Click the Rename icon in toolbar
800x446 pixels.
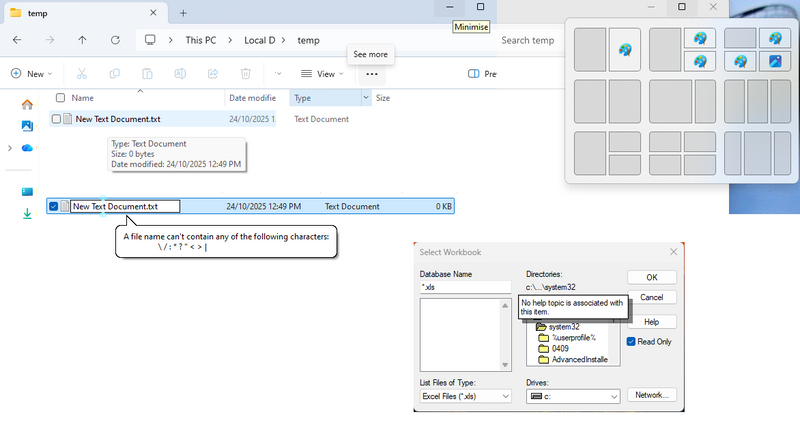[x=180, y=74]
